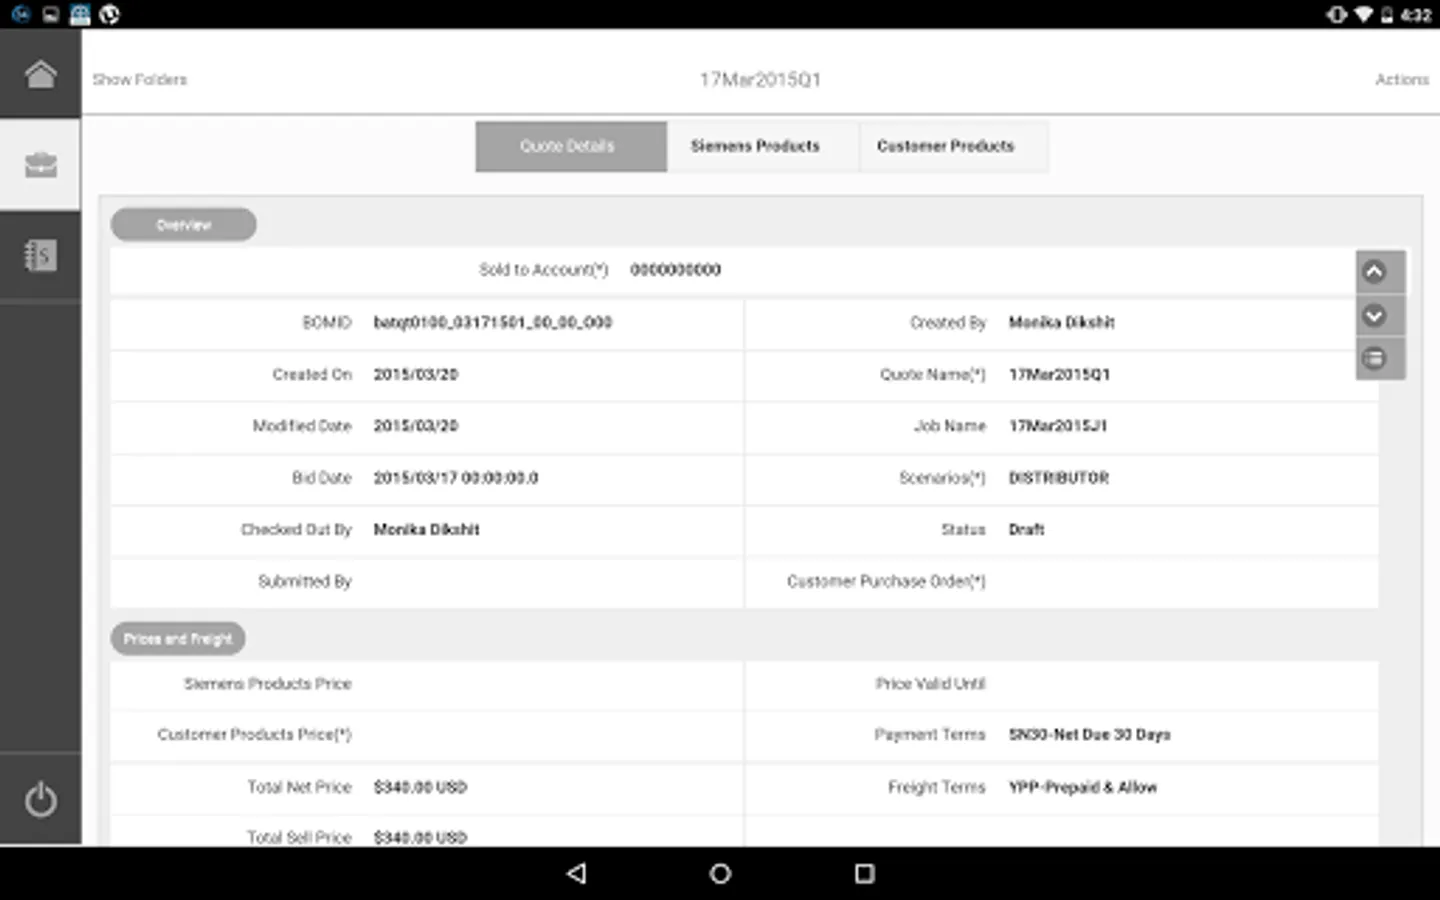1440x900 pixels.
Task: Click the Checked Out By value Monika Dikshit
Action: tap(426, 530)
